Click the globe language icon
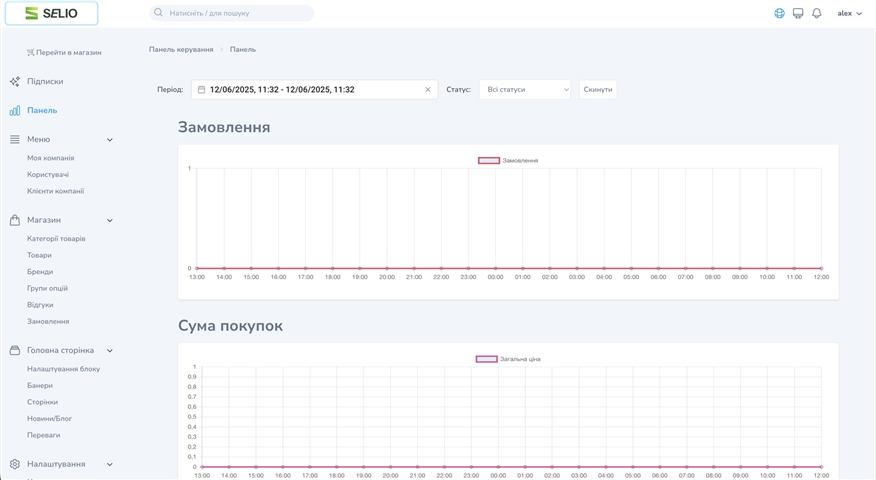Screen dimensions: 876x480 780,13
